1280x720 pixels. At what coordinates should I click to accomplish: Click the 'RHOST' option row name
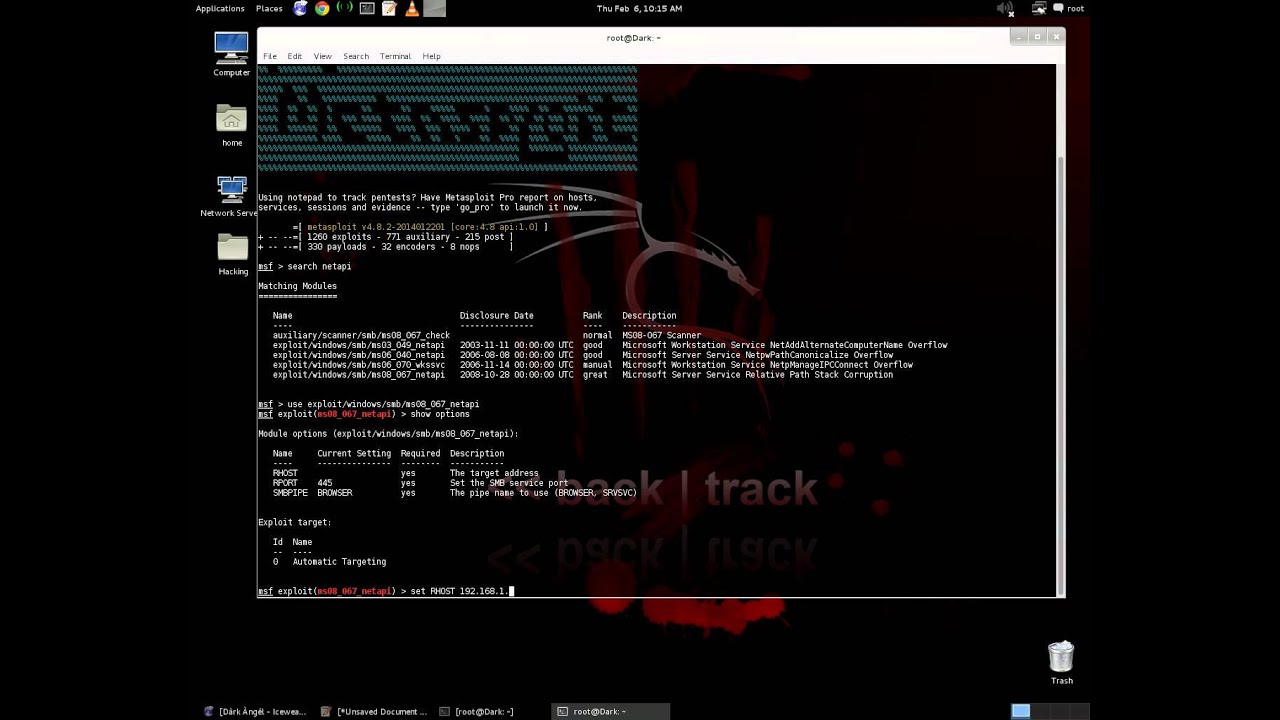click(285, 473)
